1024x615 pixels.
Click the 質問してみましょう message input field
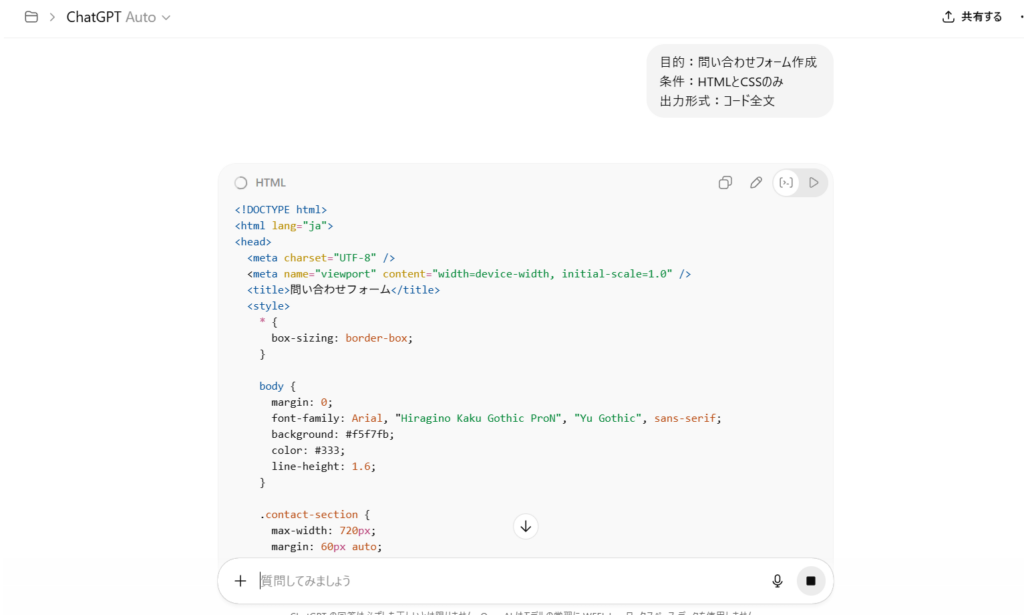coord(500,581)
